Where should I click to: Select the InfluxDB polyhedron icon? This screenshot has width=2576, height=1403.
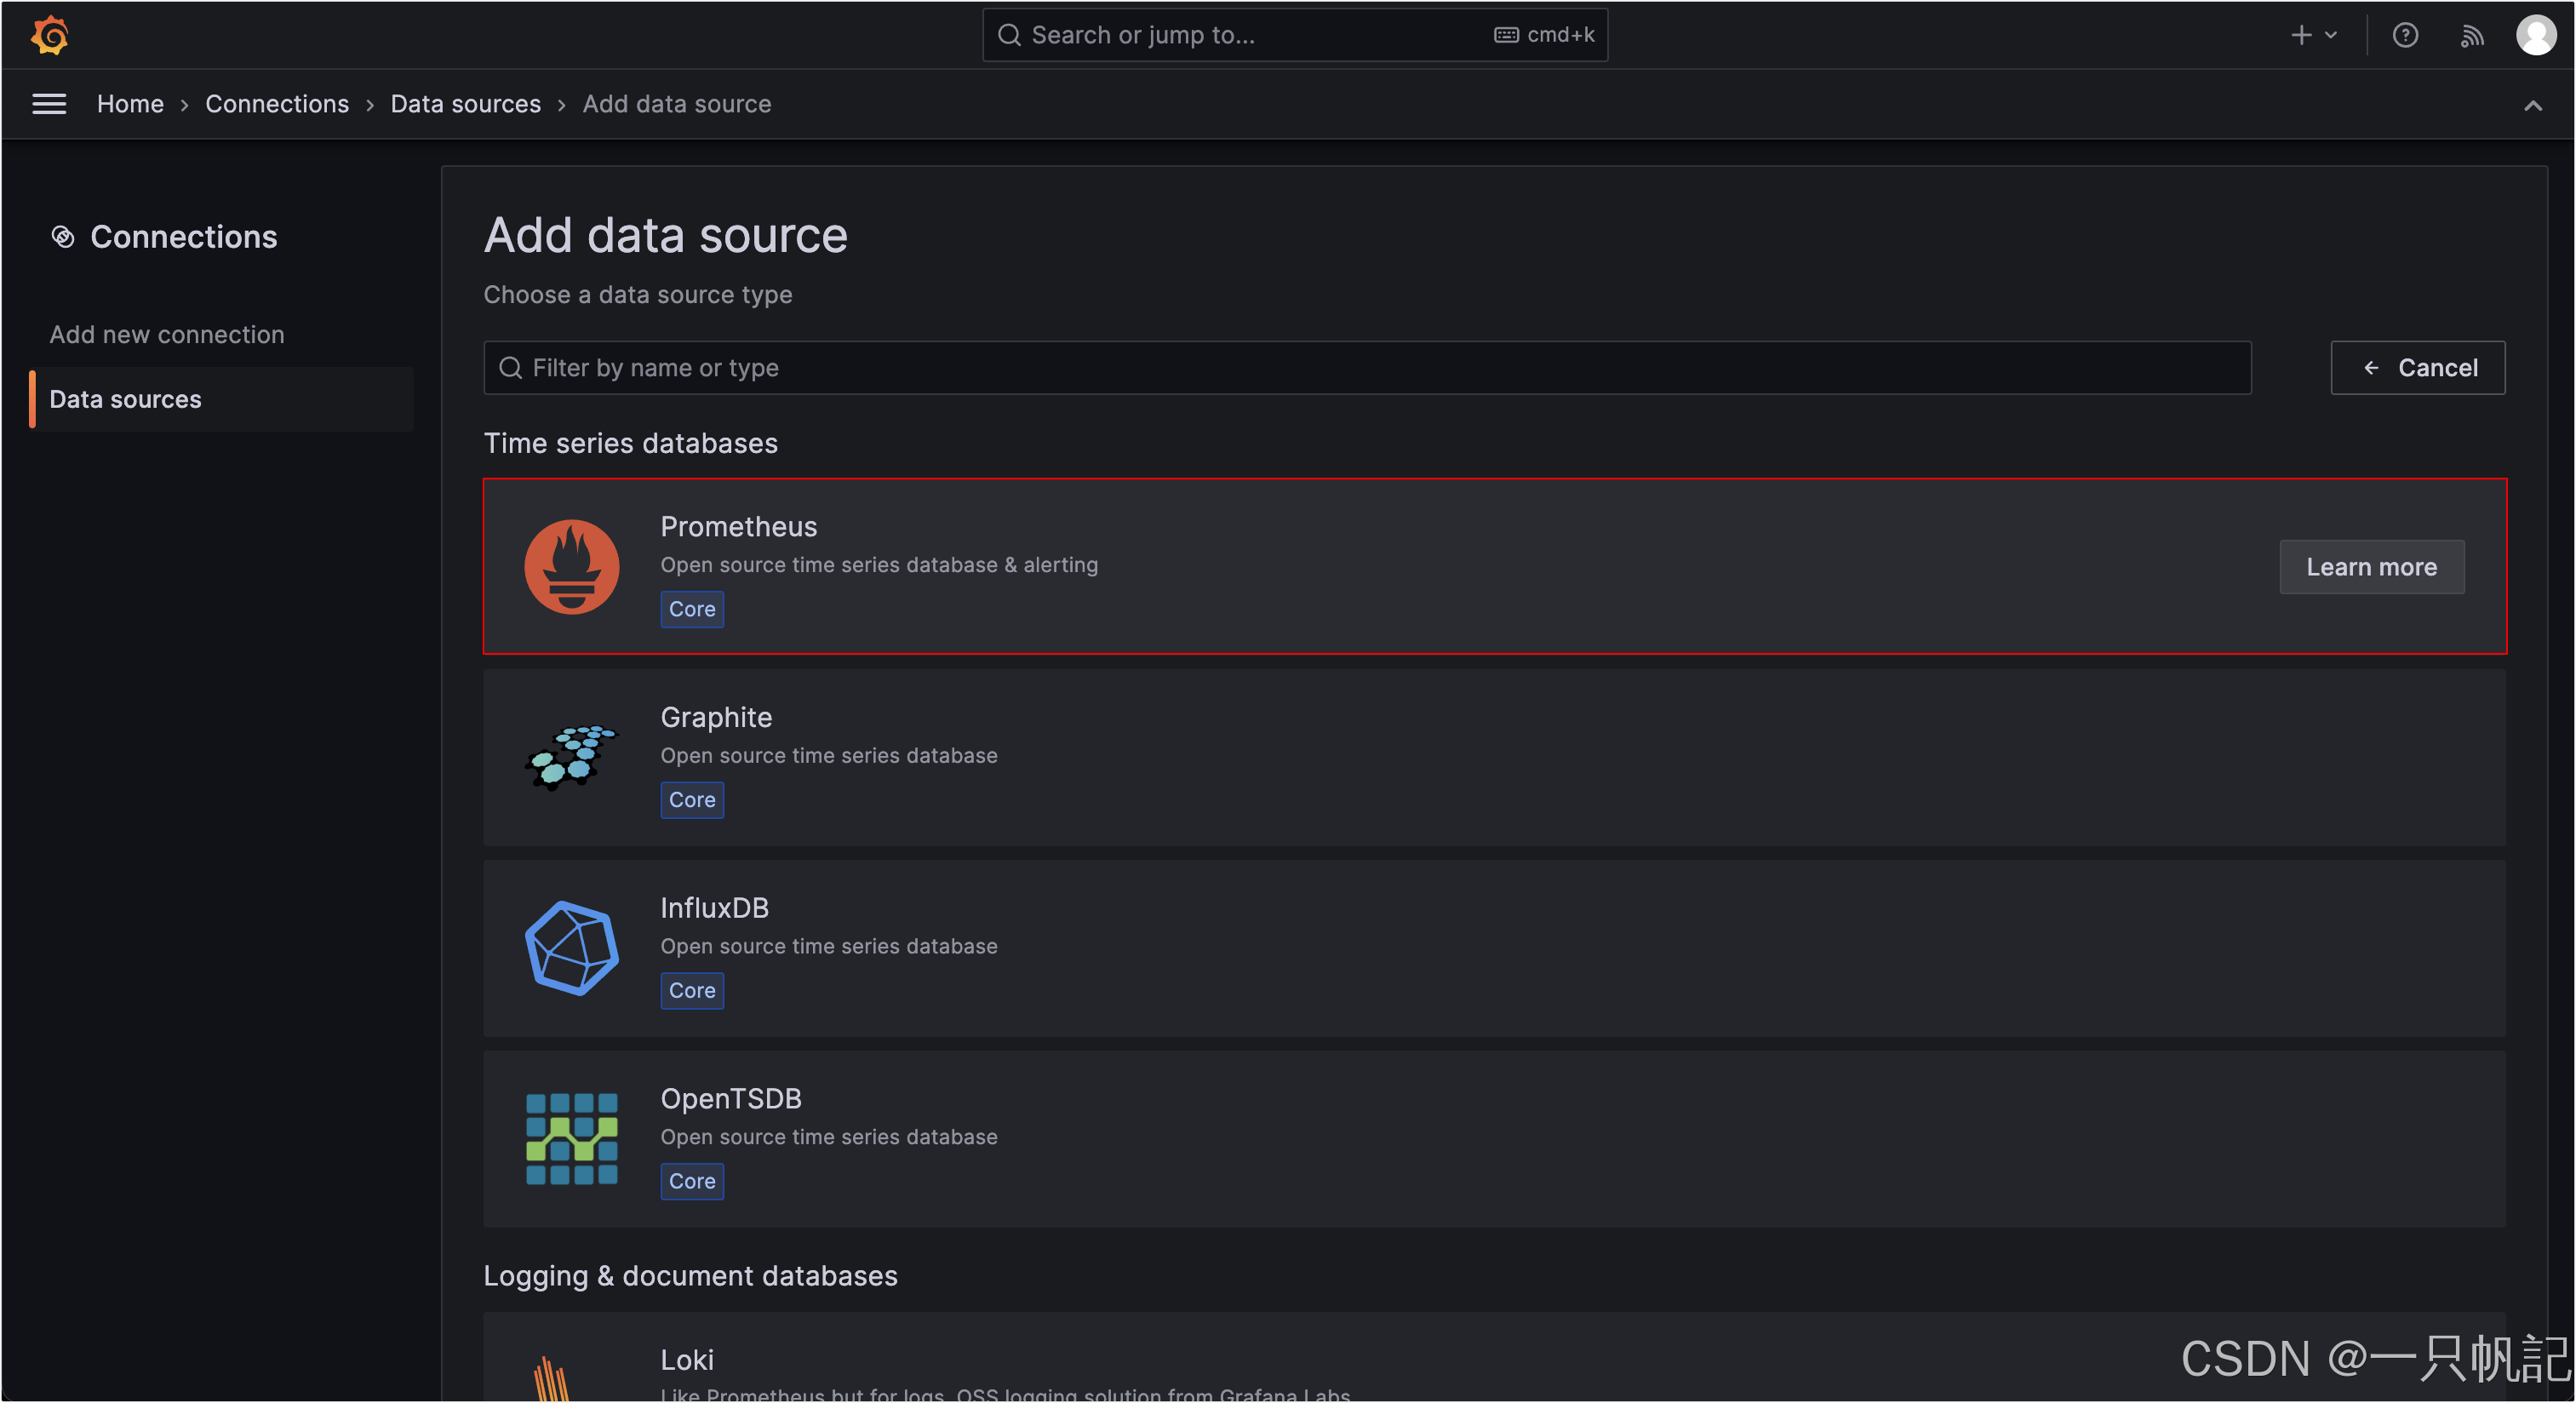pyautogui.click(x=572, y=948)
